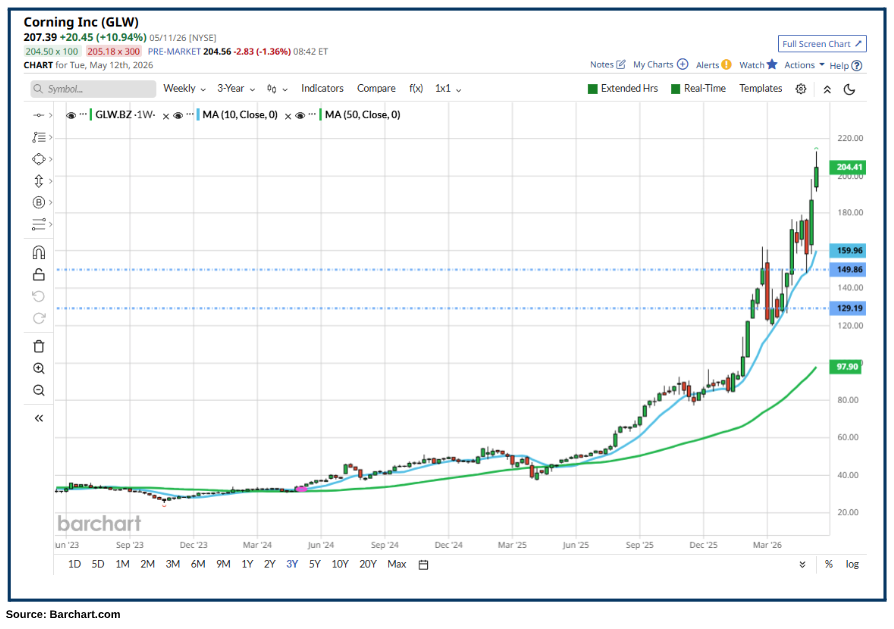Viewport: 894px width, 629px height.
Task: Zoom out of the chart
Action: coord(39,390)
